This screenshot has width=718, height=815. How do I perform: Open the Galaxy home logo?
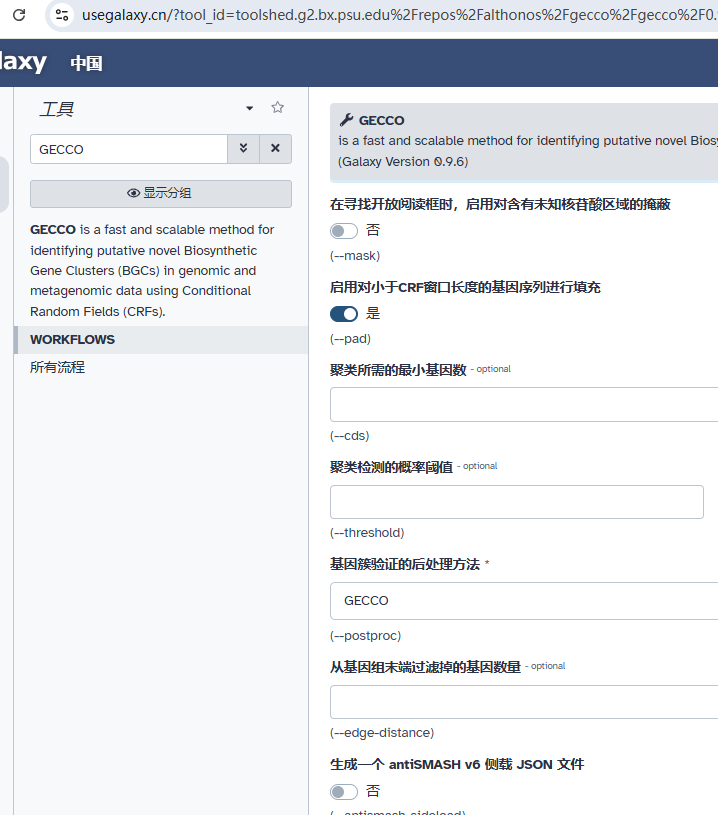[x=23, y=62]
